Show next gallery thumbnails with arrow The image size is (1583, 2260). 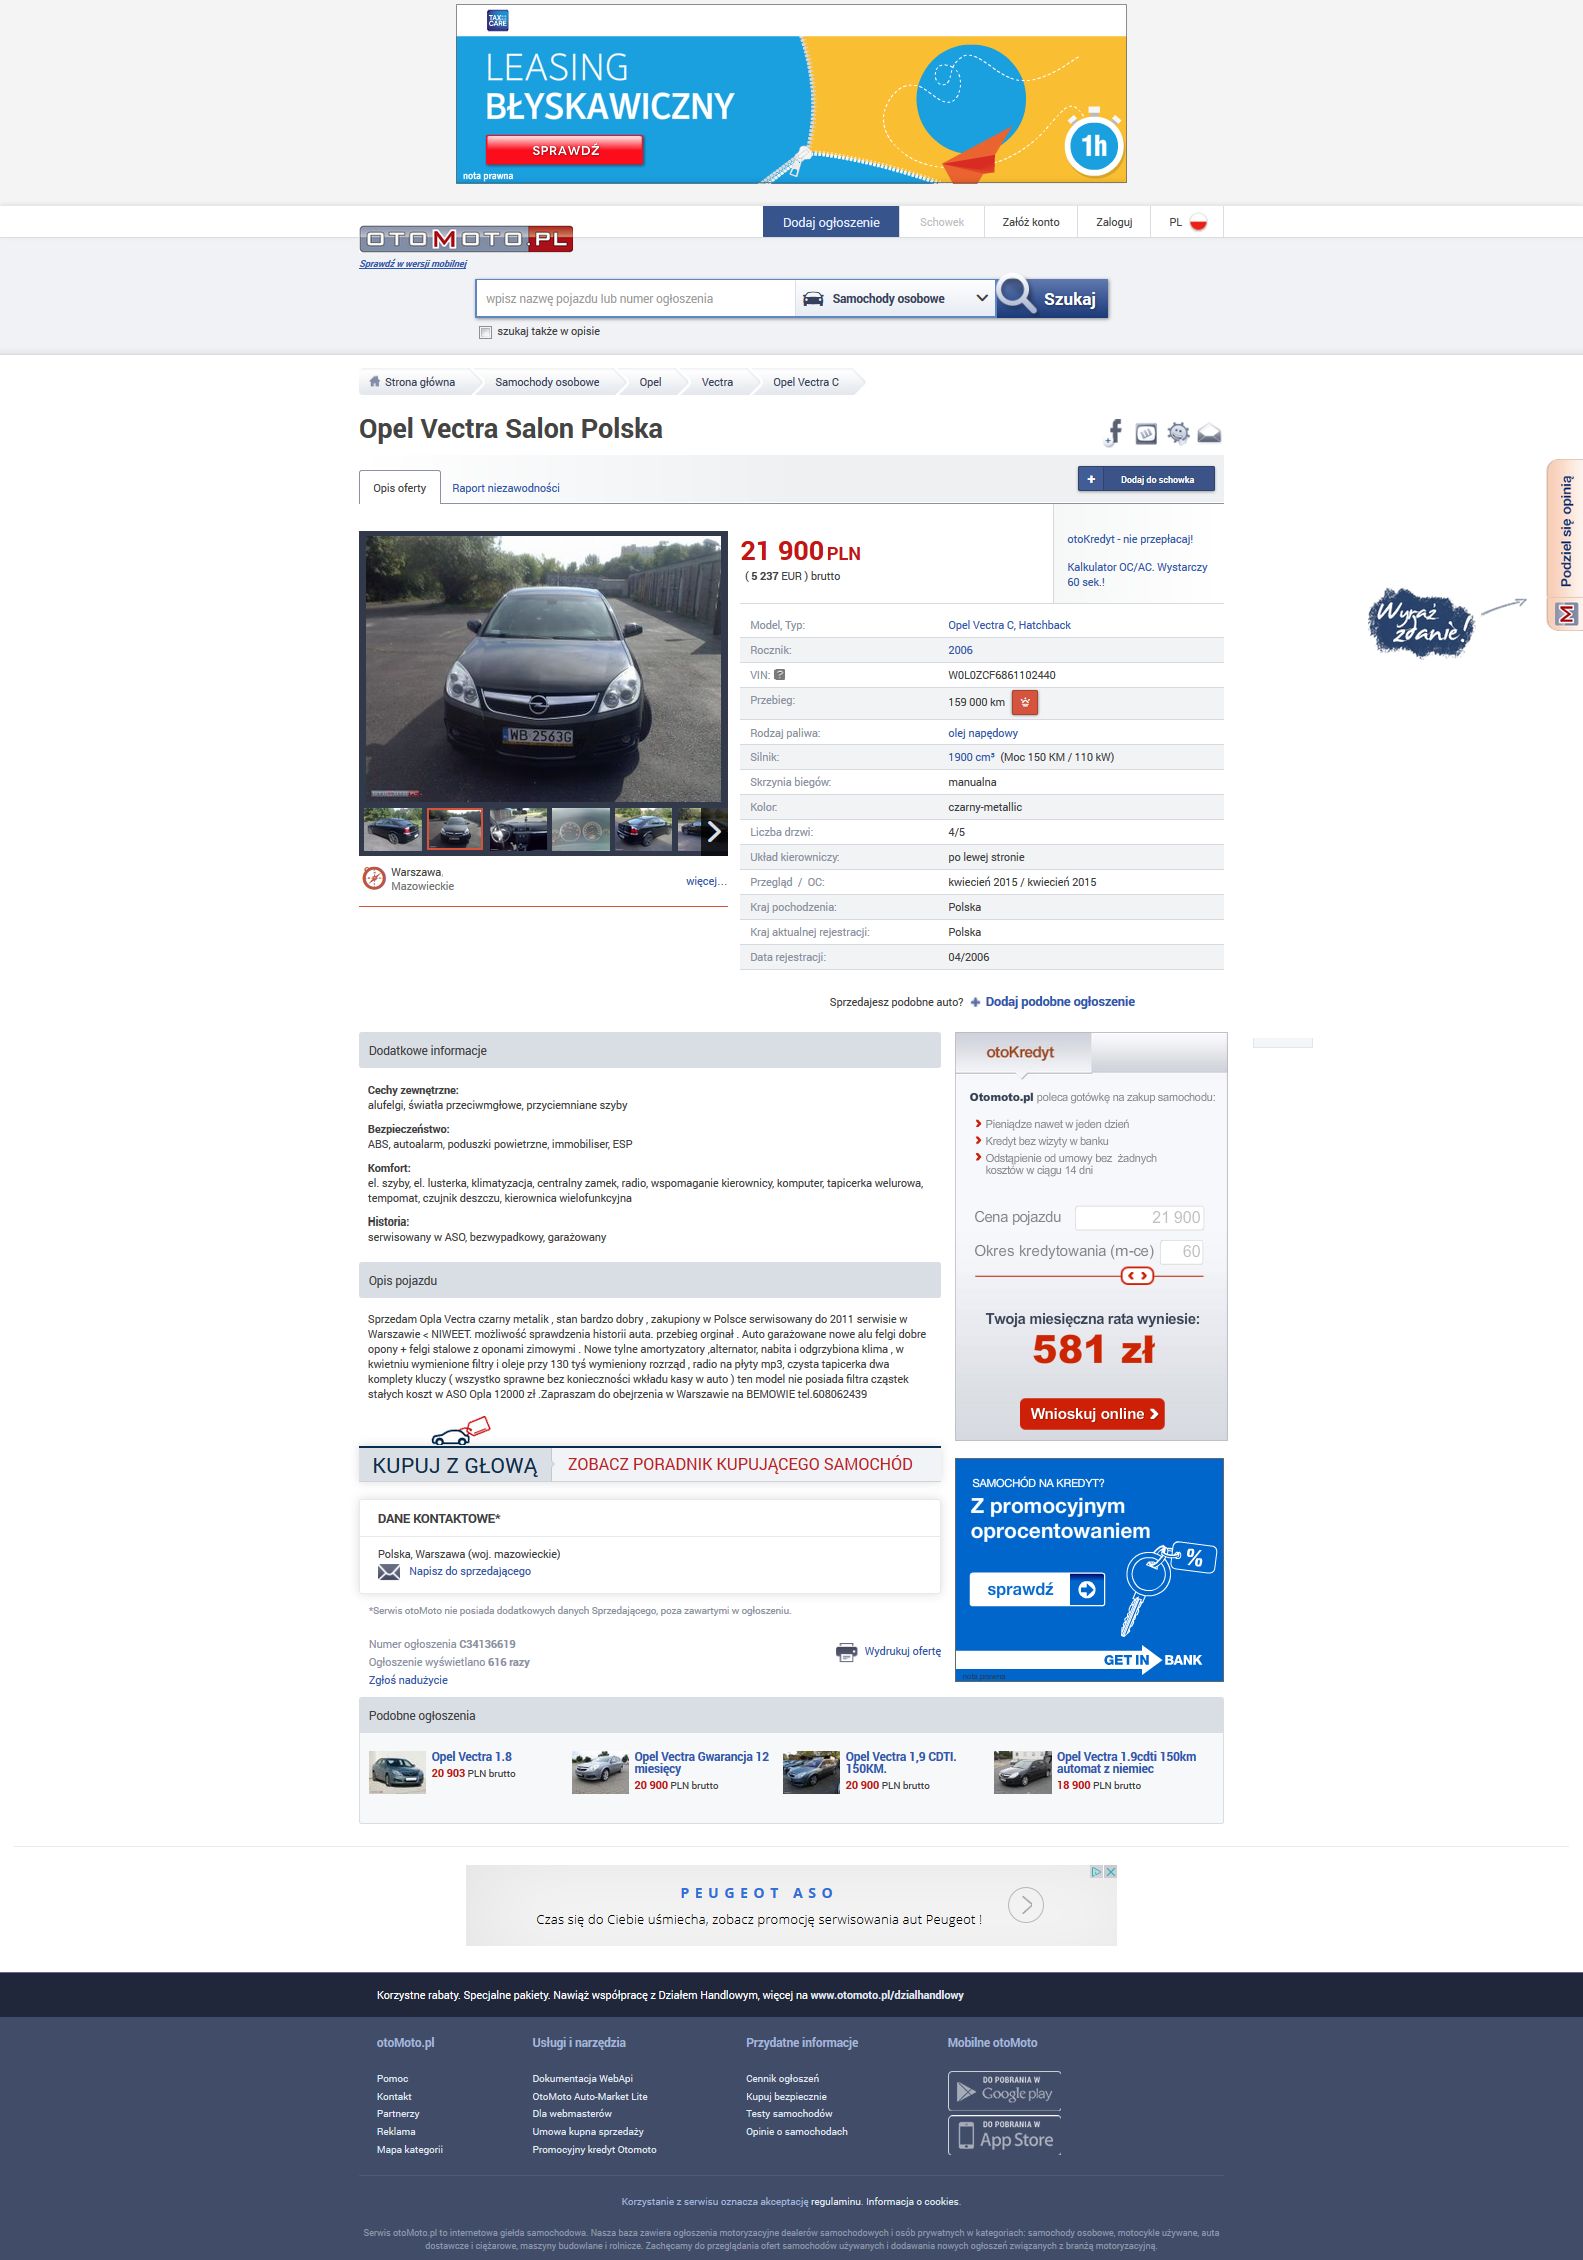pos(714,831)
